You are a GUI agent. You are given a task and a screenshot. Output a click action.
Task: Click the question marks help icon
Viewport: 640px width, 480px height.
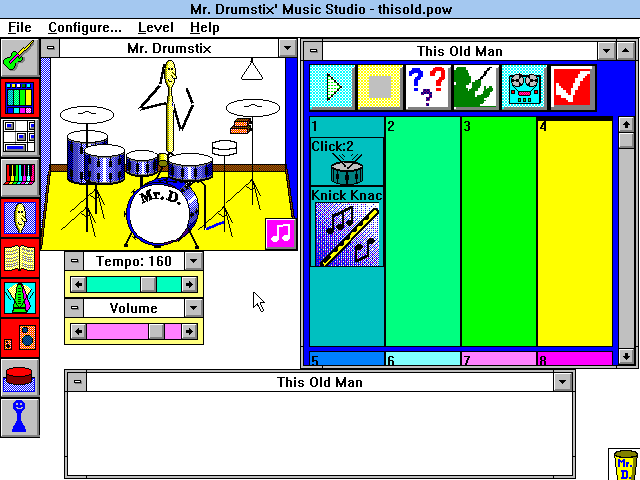(x=428, y=87)
